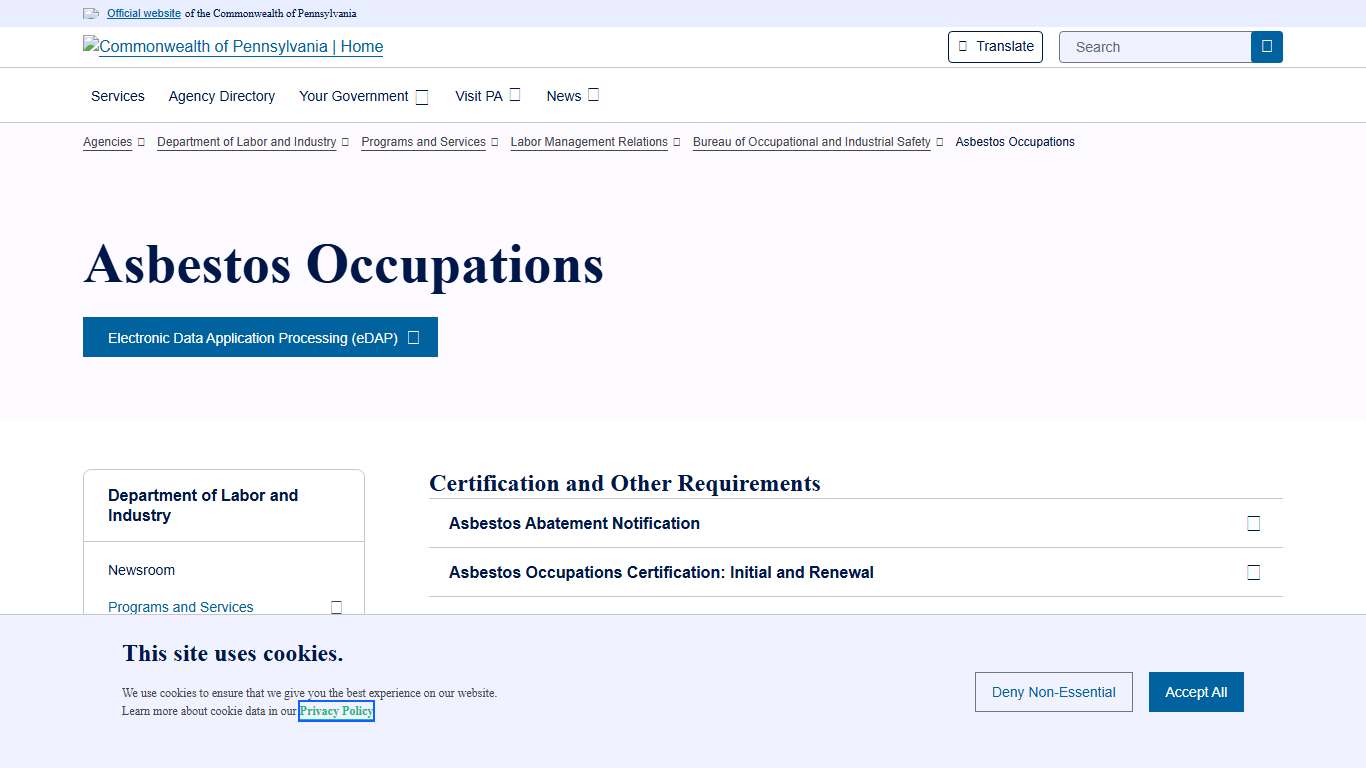
Task: Open Newsroom from the sidebar
Action: 141,570
